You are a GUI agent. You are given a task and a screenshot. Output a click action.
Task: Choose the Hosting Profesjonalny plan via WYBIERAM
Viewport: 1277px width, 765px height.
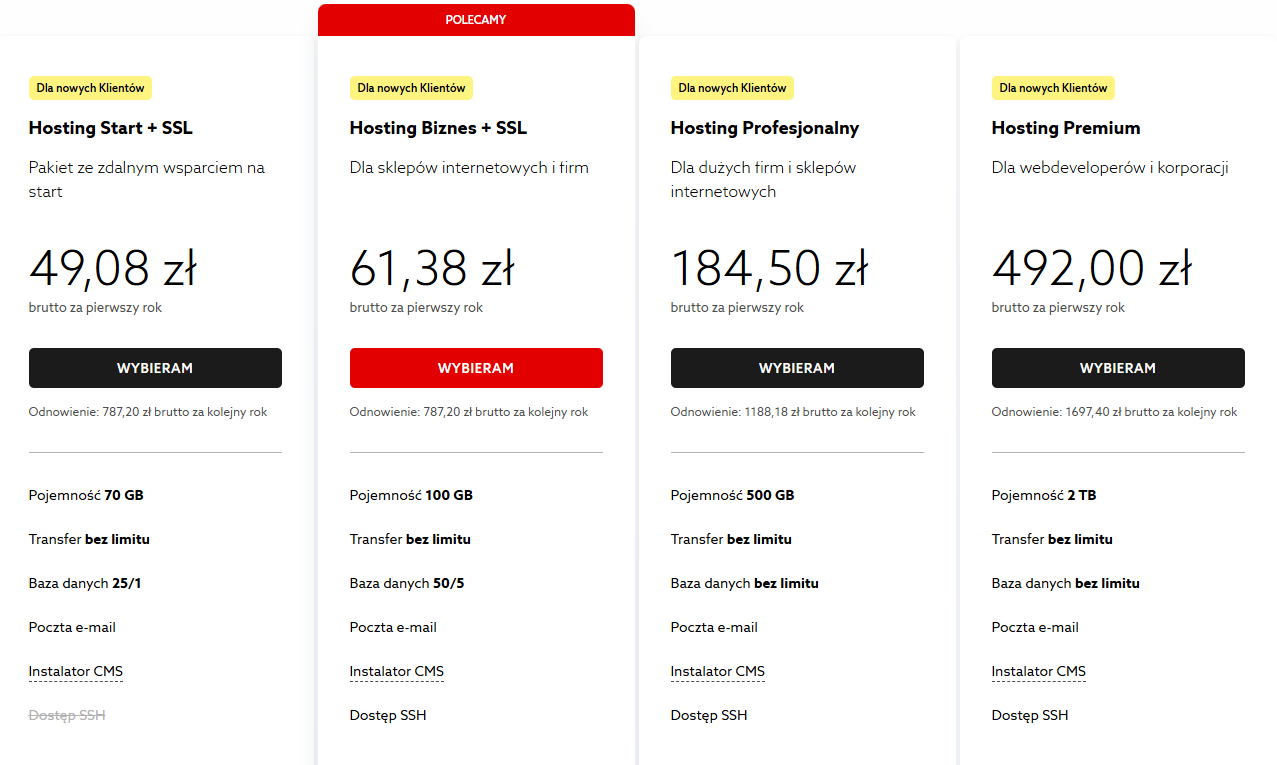(797, 368)
